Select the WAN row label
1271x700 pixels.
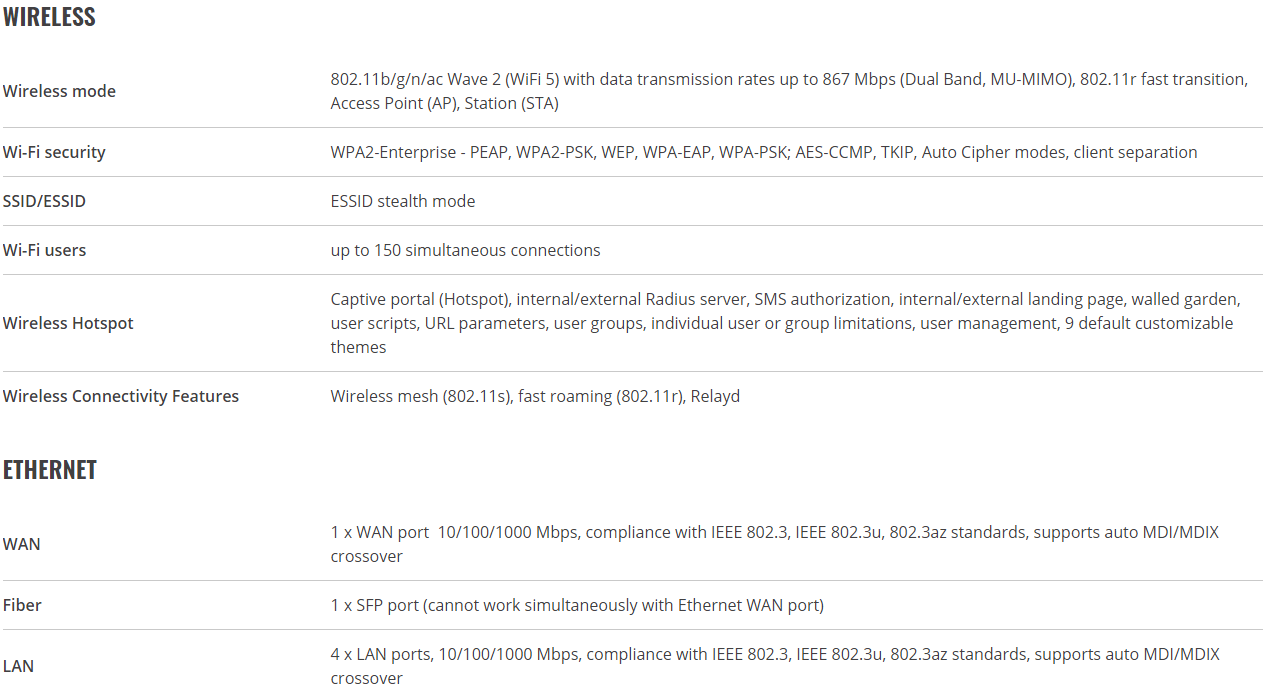(22, 544)
